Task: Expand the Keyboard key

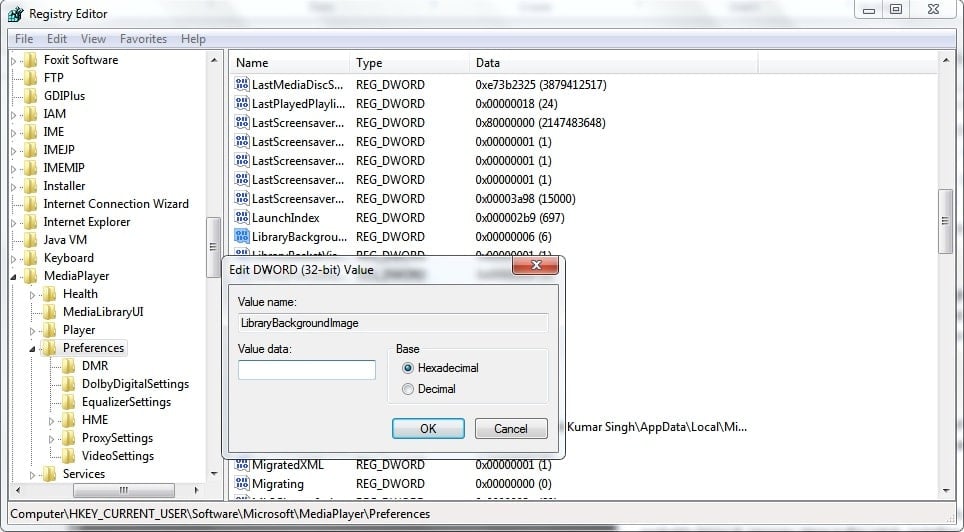Action: click(x=14, y=259)
